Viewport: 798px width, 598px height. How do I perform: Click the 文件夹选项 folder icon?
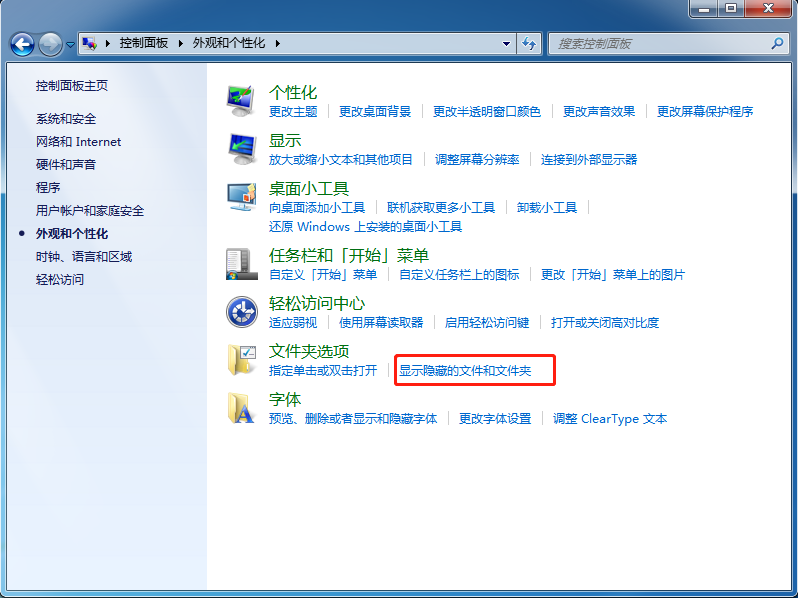pos(241,359)
